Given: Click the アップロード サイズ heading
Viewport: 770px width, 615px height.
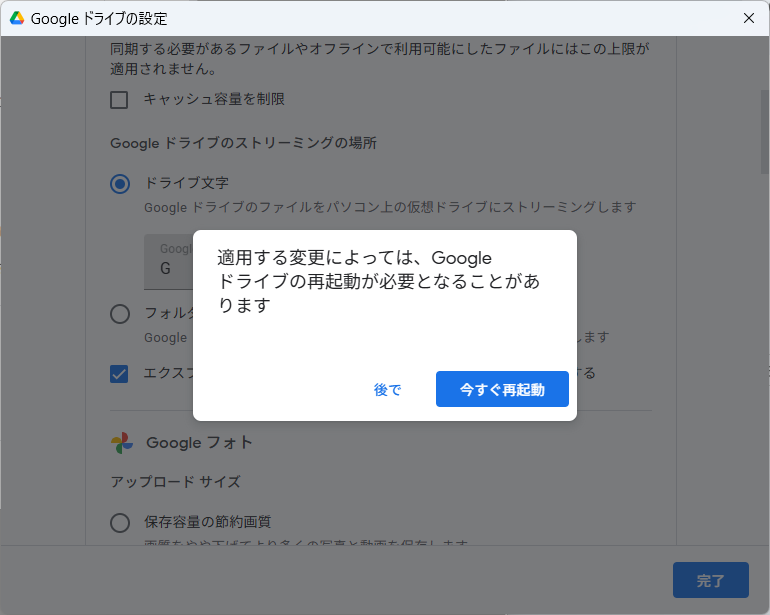Looking at the screenshot, I should pyautogui.click(x=175, y=481).
